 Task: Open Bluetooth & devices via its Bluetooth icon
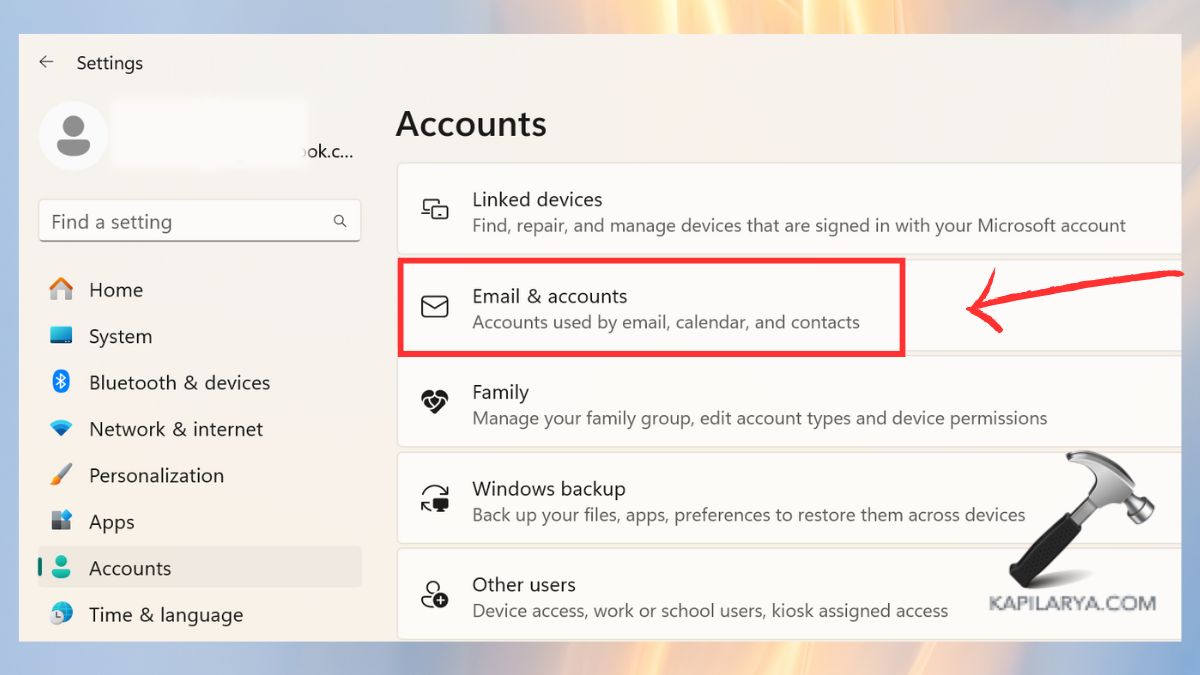tap(60, 382)
